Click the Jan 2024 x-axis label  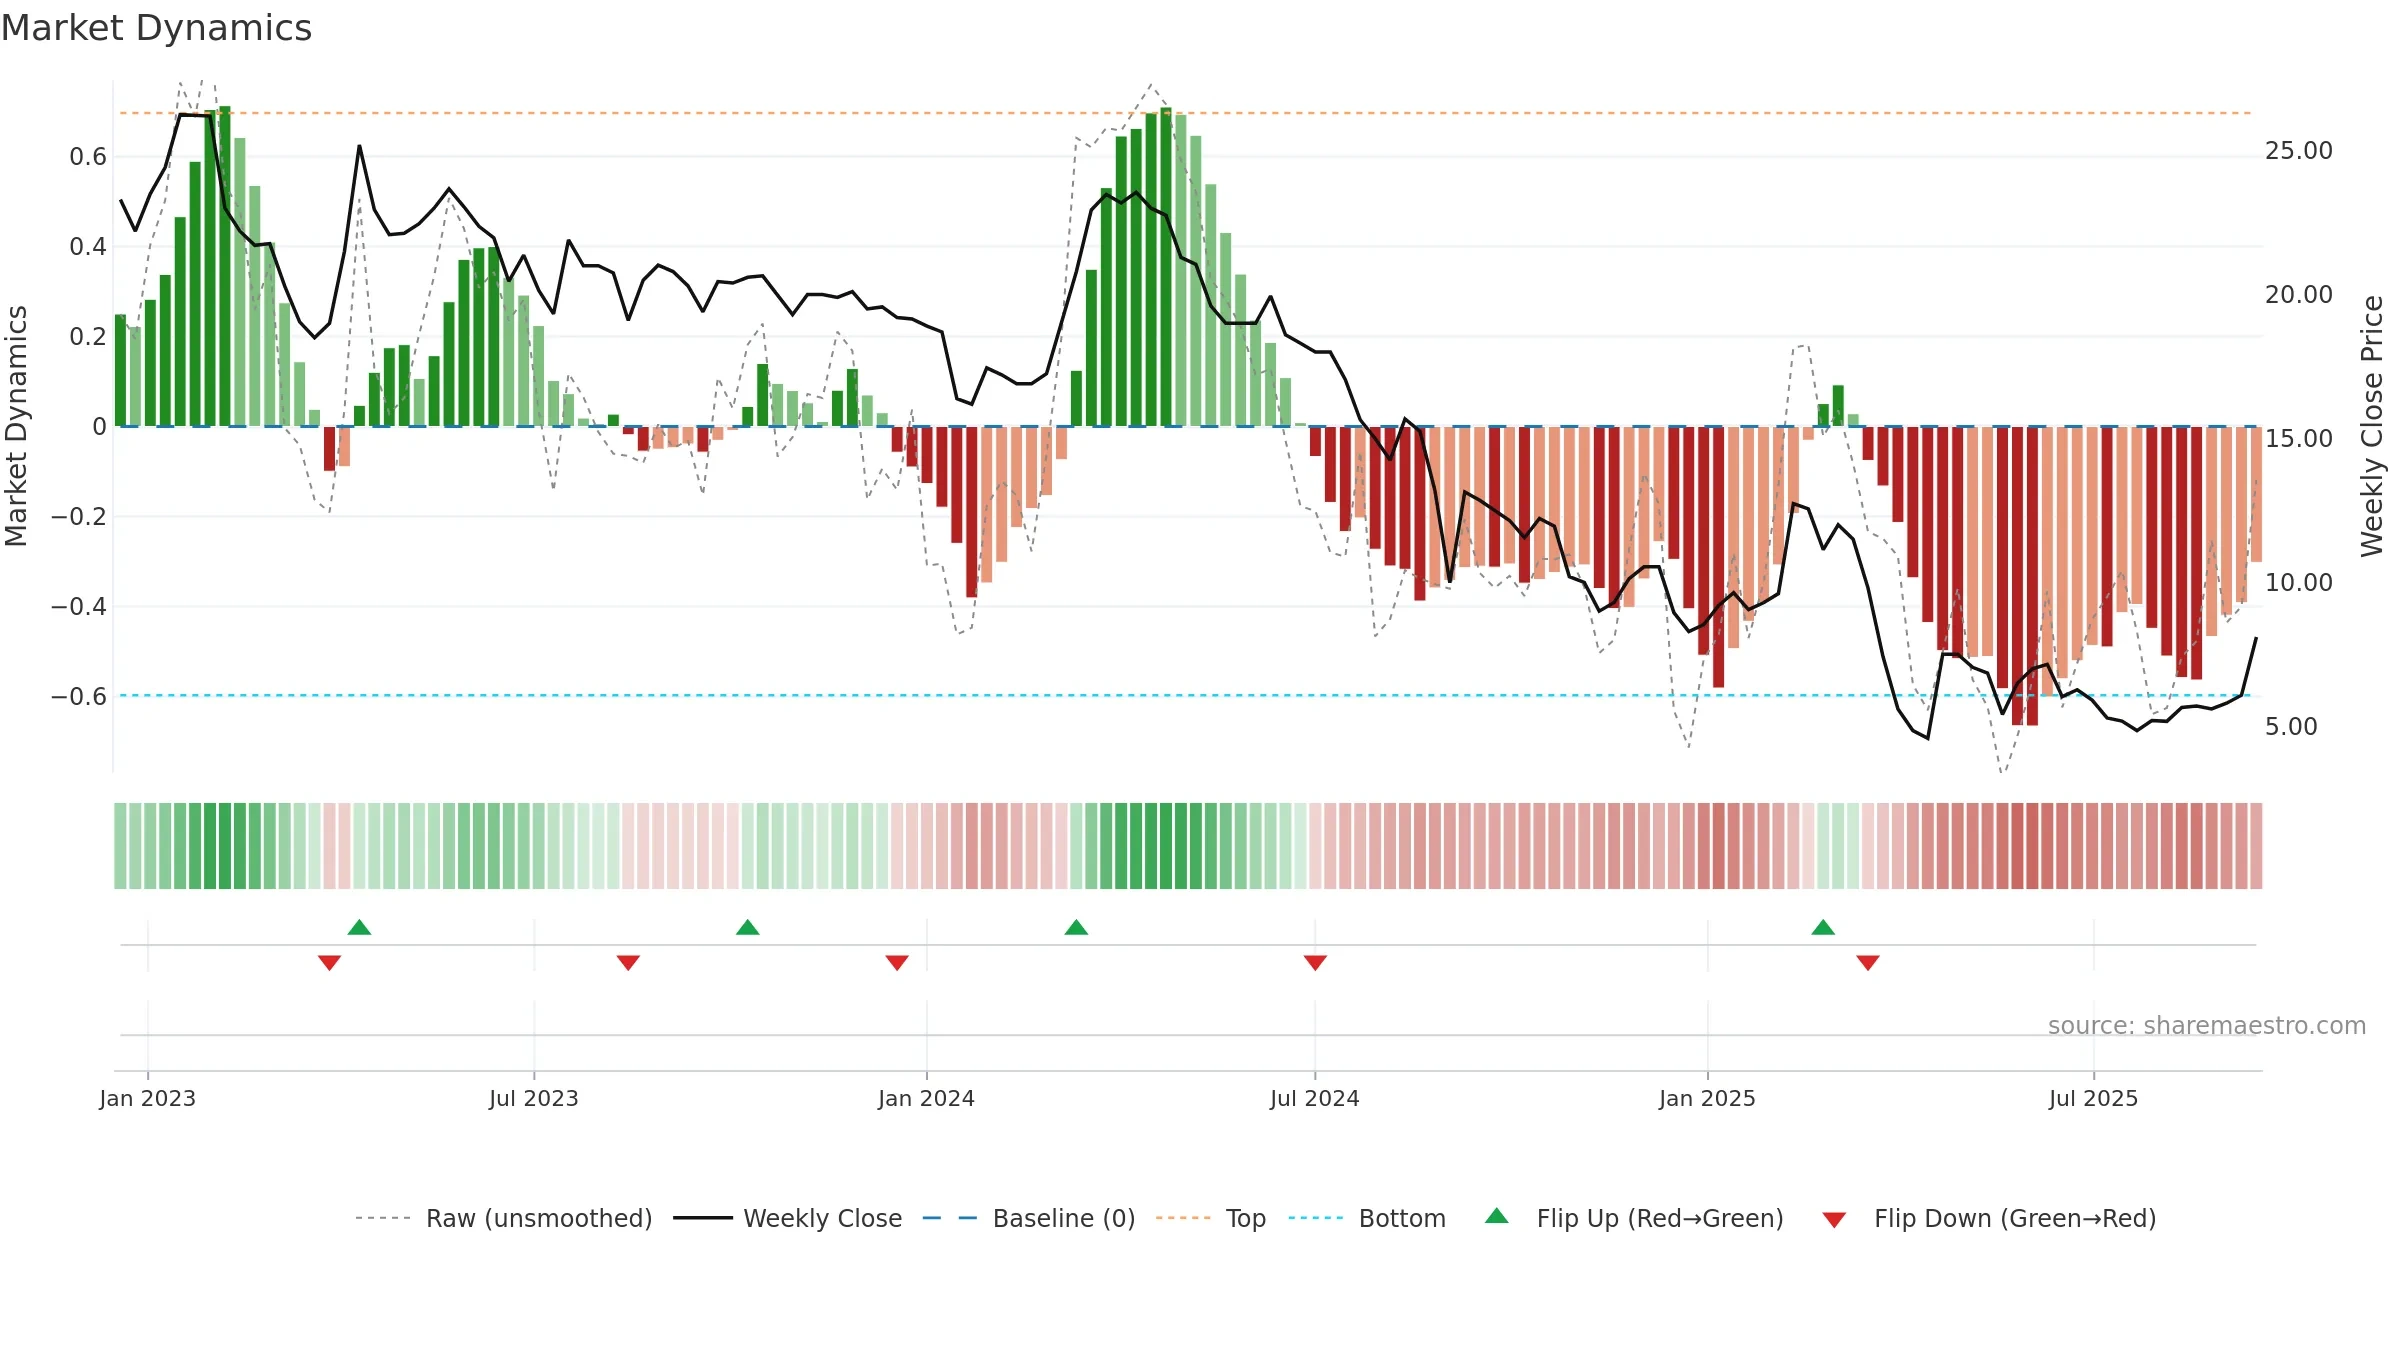[x=926, y=1098]
